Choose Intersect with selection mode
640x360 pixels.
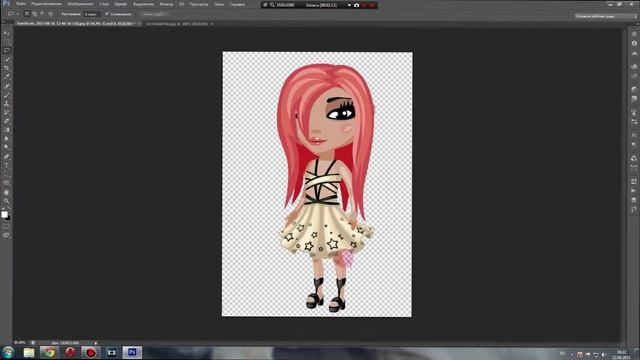click(x=51, y=14)
